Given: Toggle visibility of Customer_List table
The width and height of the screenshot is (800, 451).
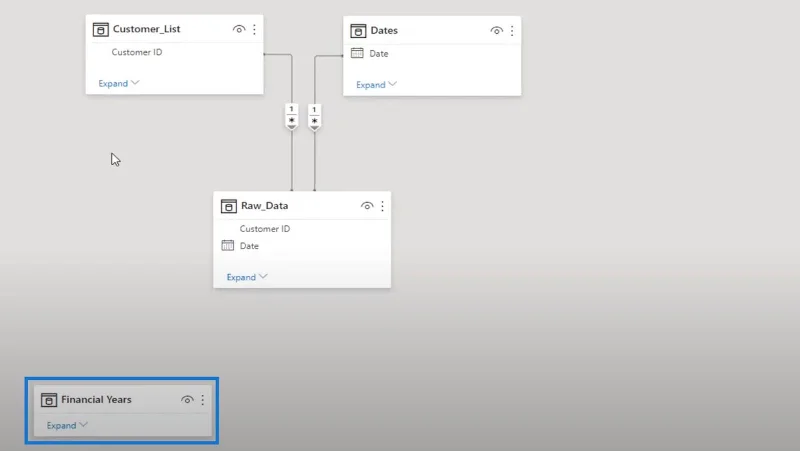Looking at the screenshot, I should point(239,29).
